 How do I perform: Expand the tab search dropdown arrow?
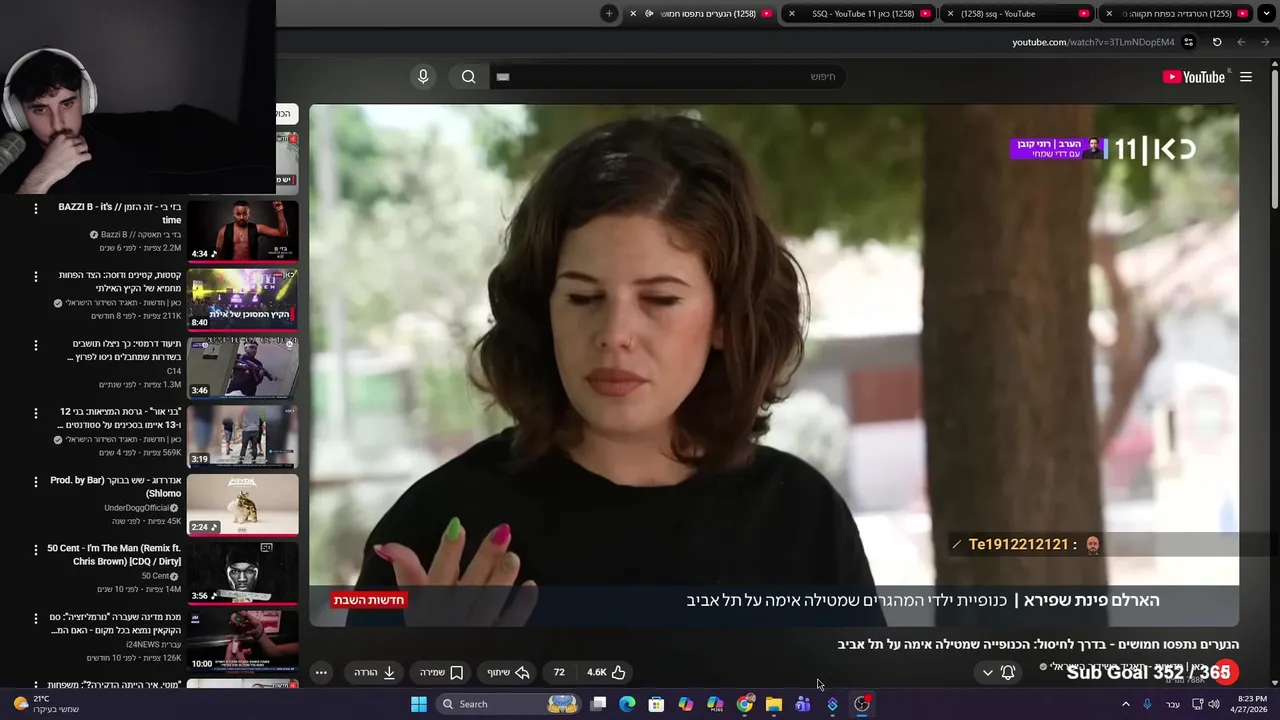[1268, 13]
